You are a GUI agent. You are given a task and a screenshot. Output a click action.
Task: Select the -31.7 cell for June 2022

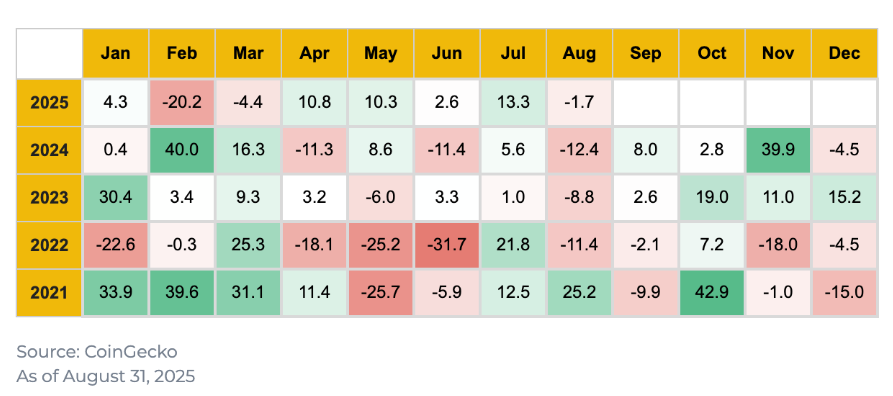[447, 246]
